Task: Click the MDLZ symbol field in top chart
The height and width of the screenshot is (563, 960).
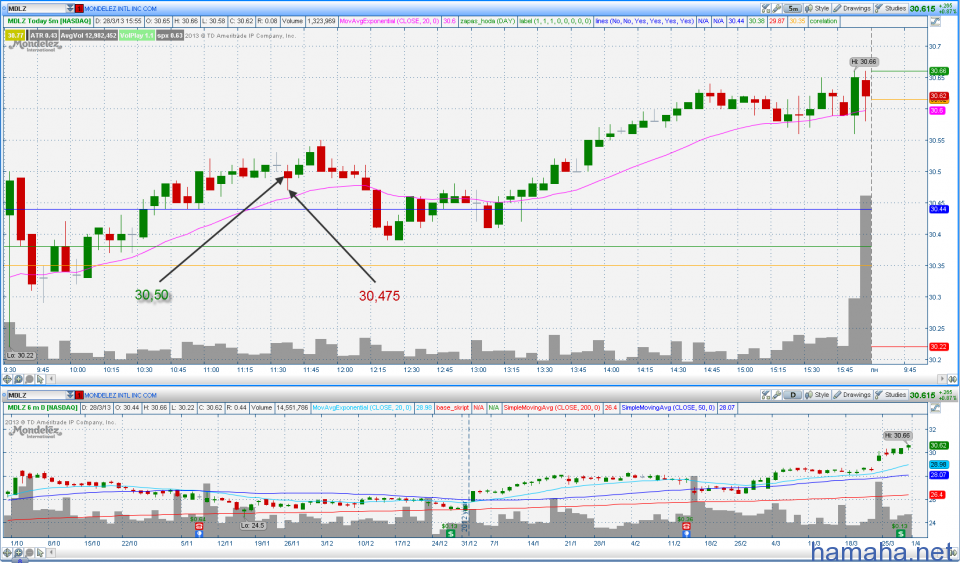Action: coord(36,9)
